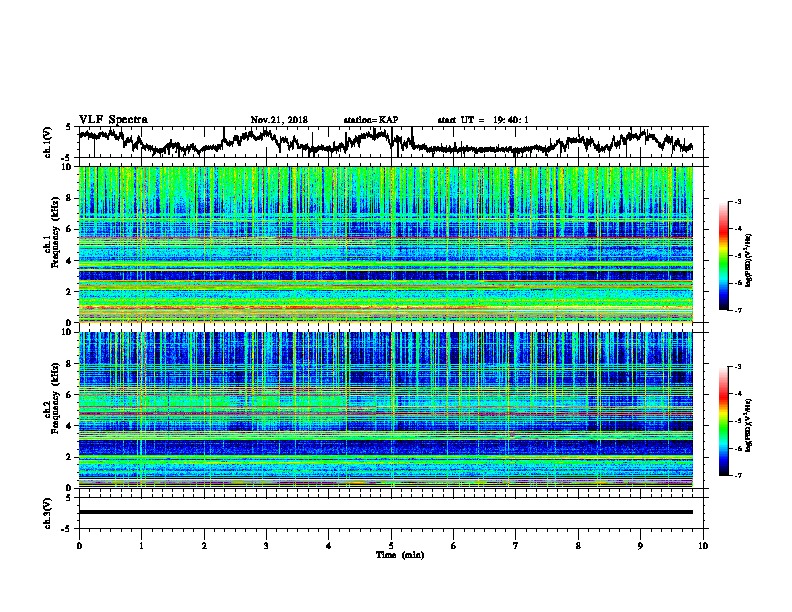Screen dimensions: 792x612
Task: Select the date text "Nov.21, 2018"
Action: tap(279, 120)
